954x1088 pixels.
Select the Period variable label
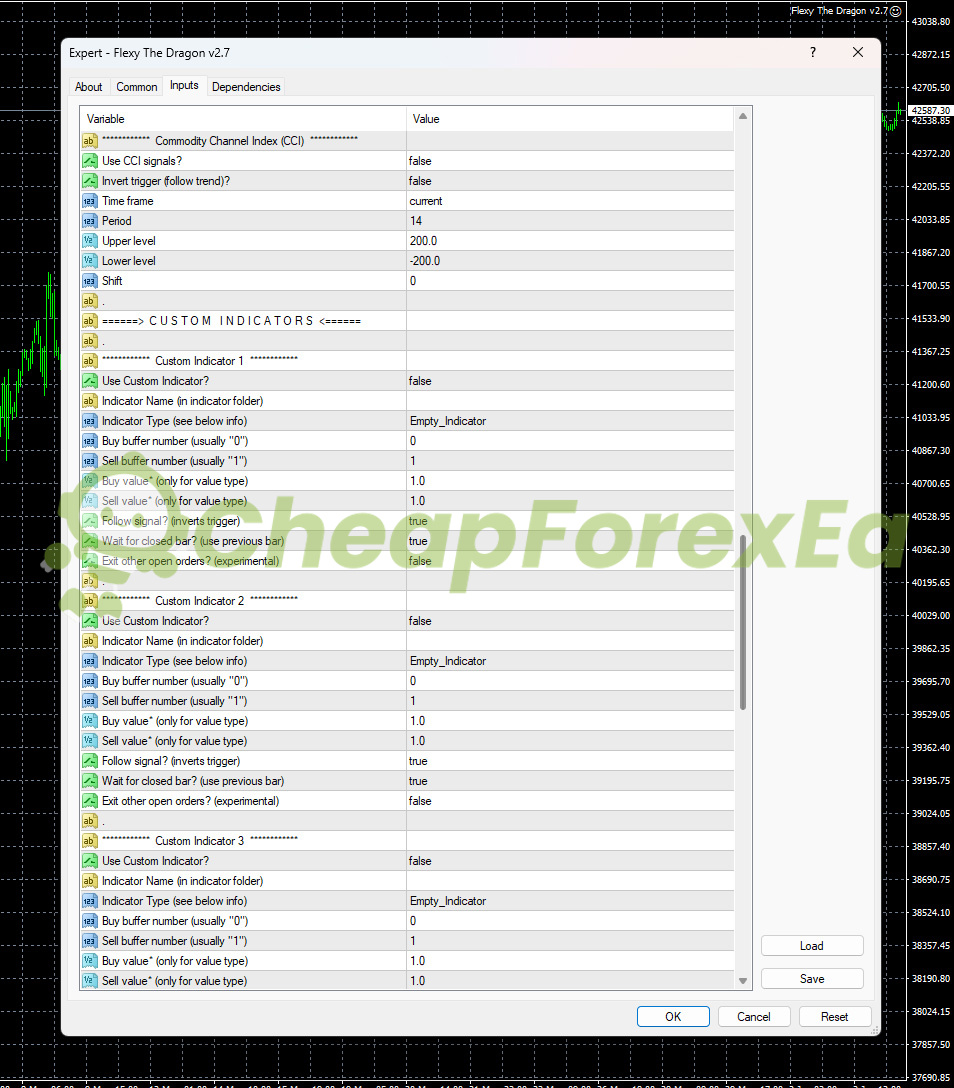tap(117, 221)
